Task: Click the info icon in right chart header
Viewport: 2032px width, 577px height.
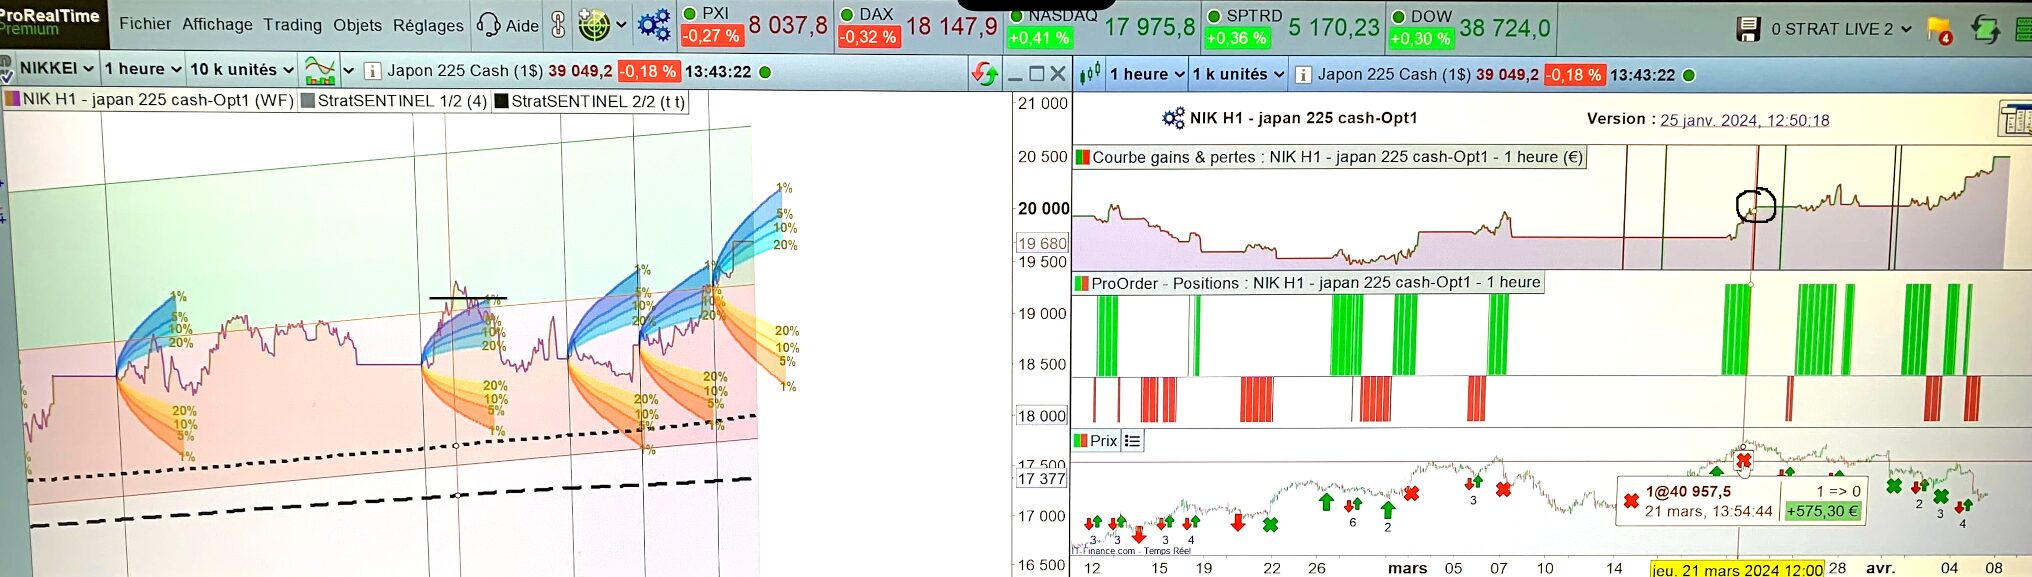Action: 1303,75
